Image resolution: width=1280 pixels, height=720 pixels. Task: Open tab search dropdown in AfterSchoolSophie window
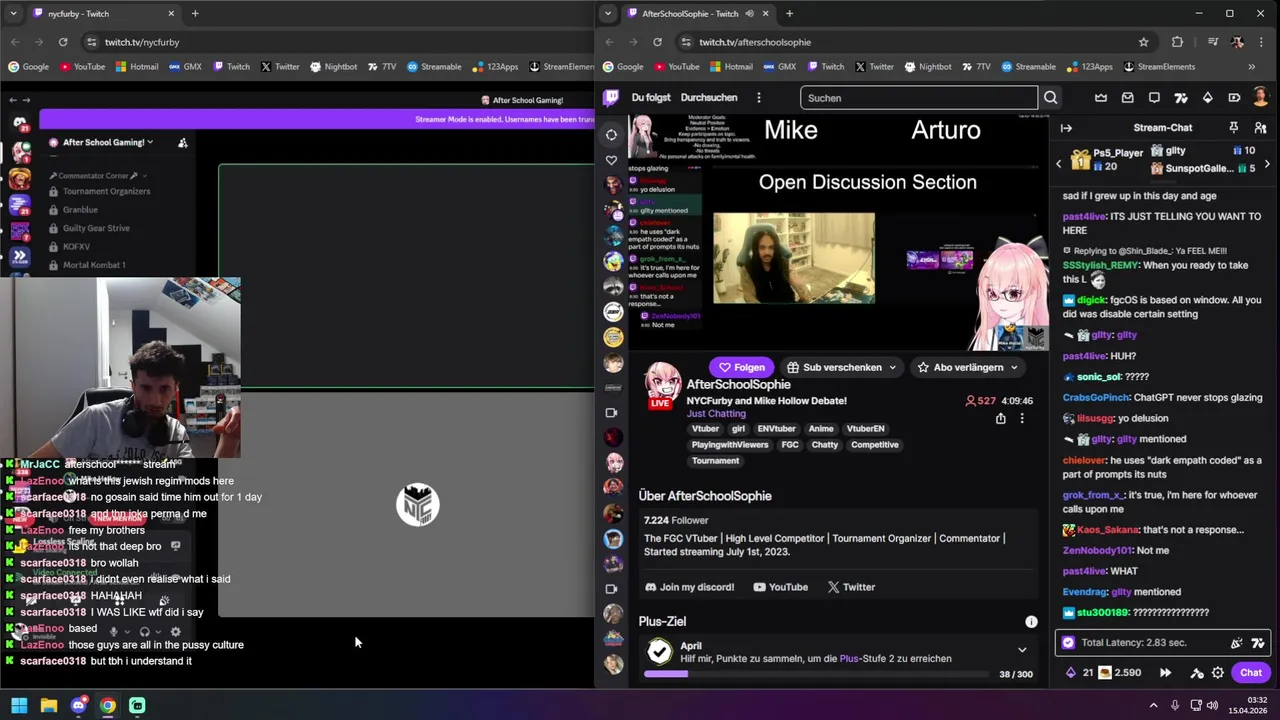tap(608, 14)
